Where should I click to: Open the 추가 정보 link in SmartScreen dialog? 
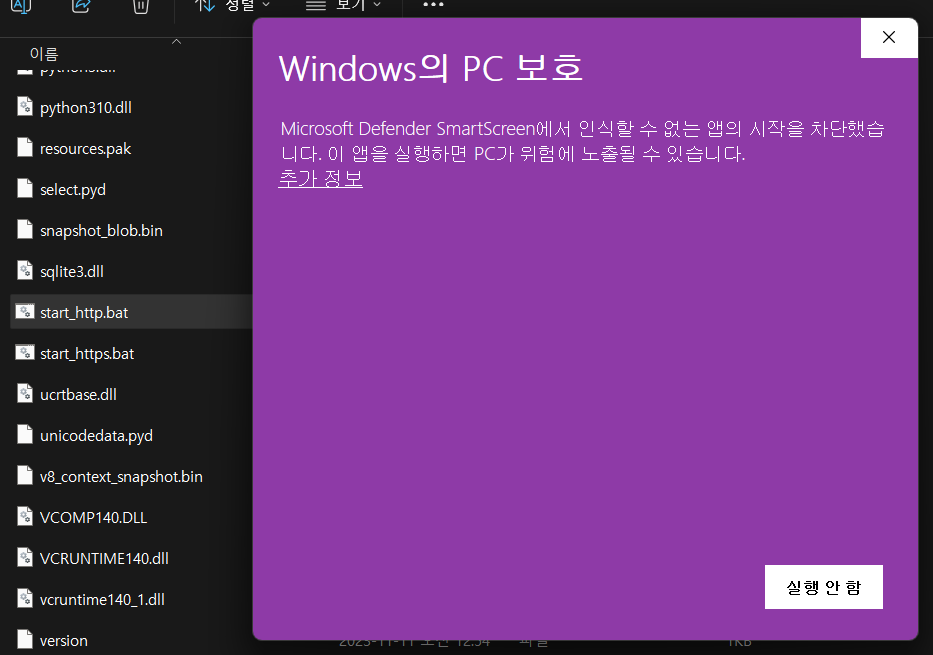pyautogui.click(x=321, y=178)
